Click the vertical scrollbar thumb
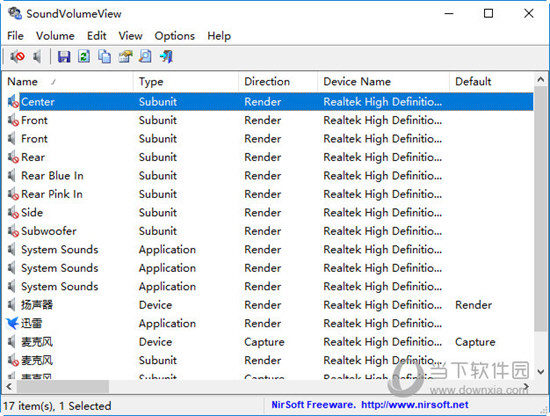The height and width of the screenshot is (416, 550). click(541, 209)
